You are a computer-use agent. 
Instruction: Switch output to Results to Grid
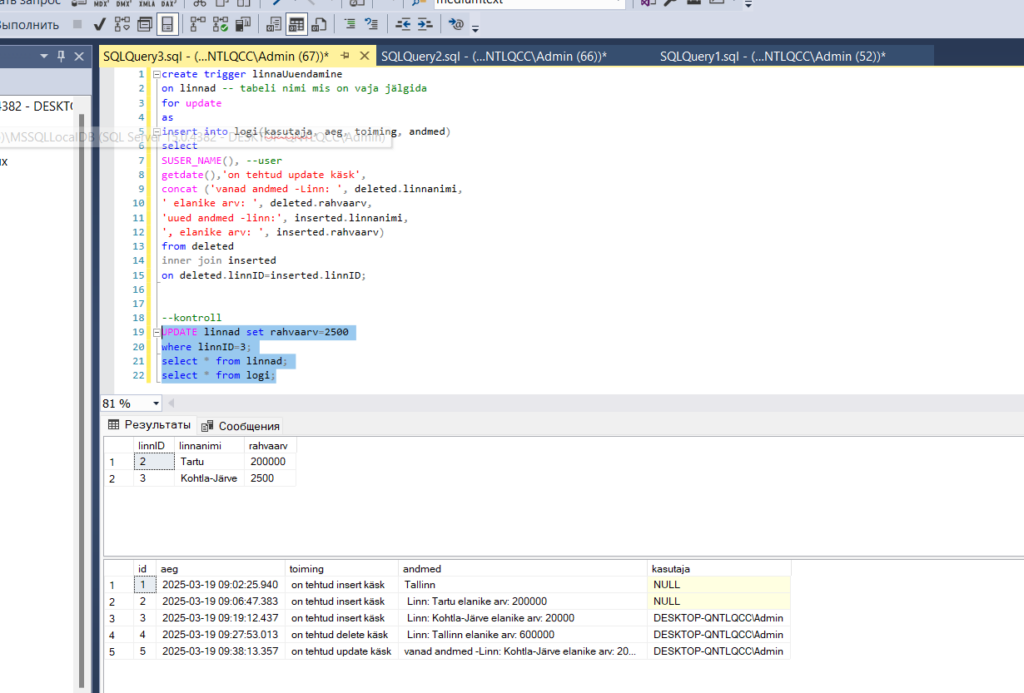point(296,25)
